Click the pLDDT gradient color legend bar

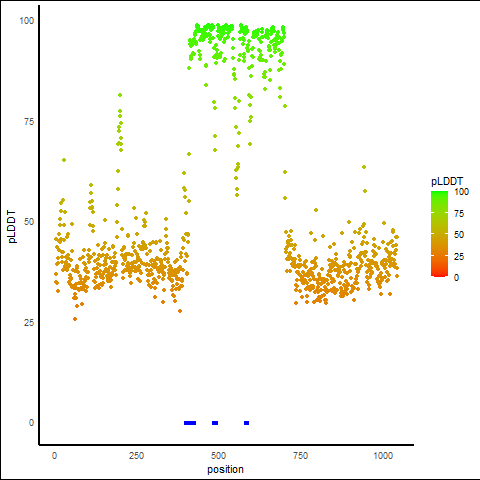(439, 234)
